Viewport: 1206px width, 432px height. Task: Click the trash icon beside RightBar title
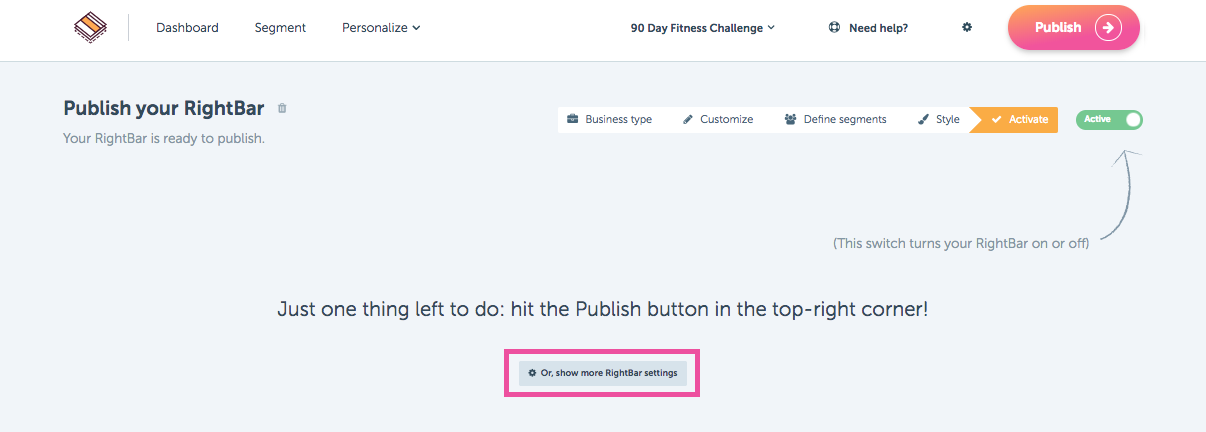282,108
